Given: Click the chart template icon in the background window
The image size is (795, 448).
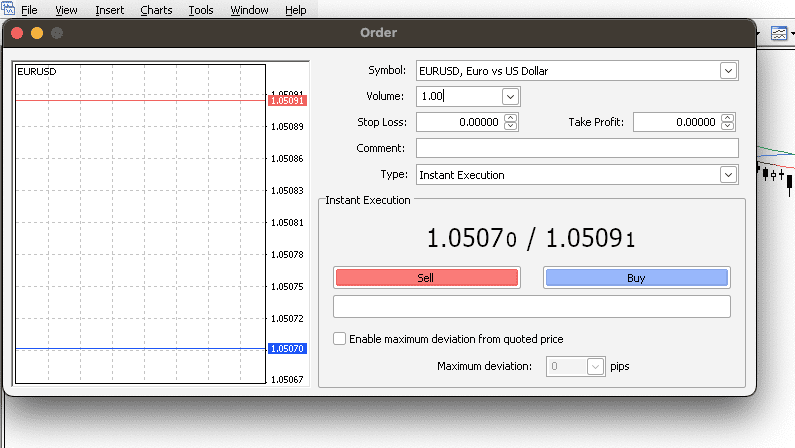Looking at the screenshot, I should 779,33.
